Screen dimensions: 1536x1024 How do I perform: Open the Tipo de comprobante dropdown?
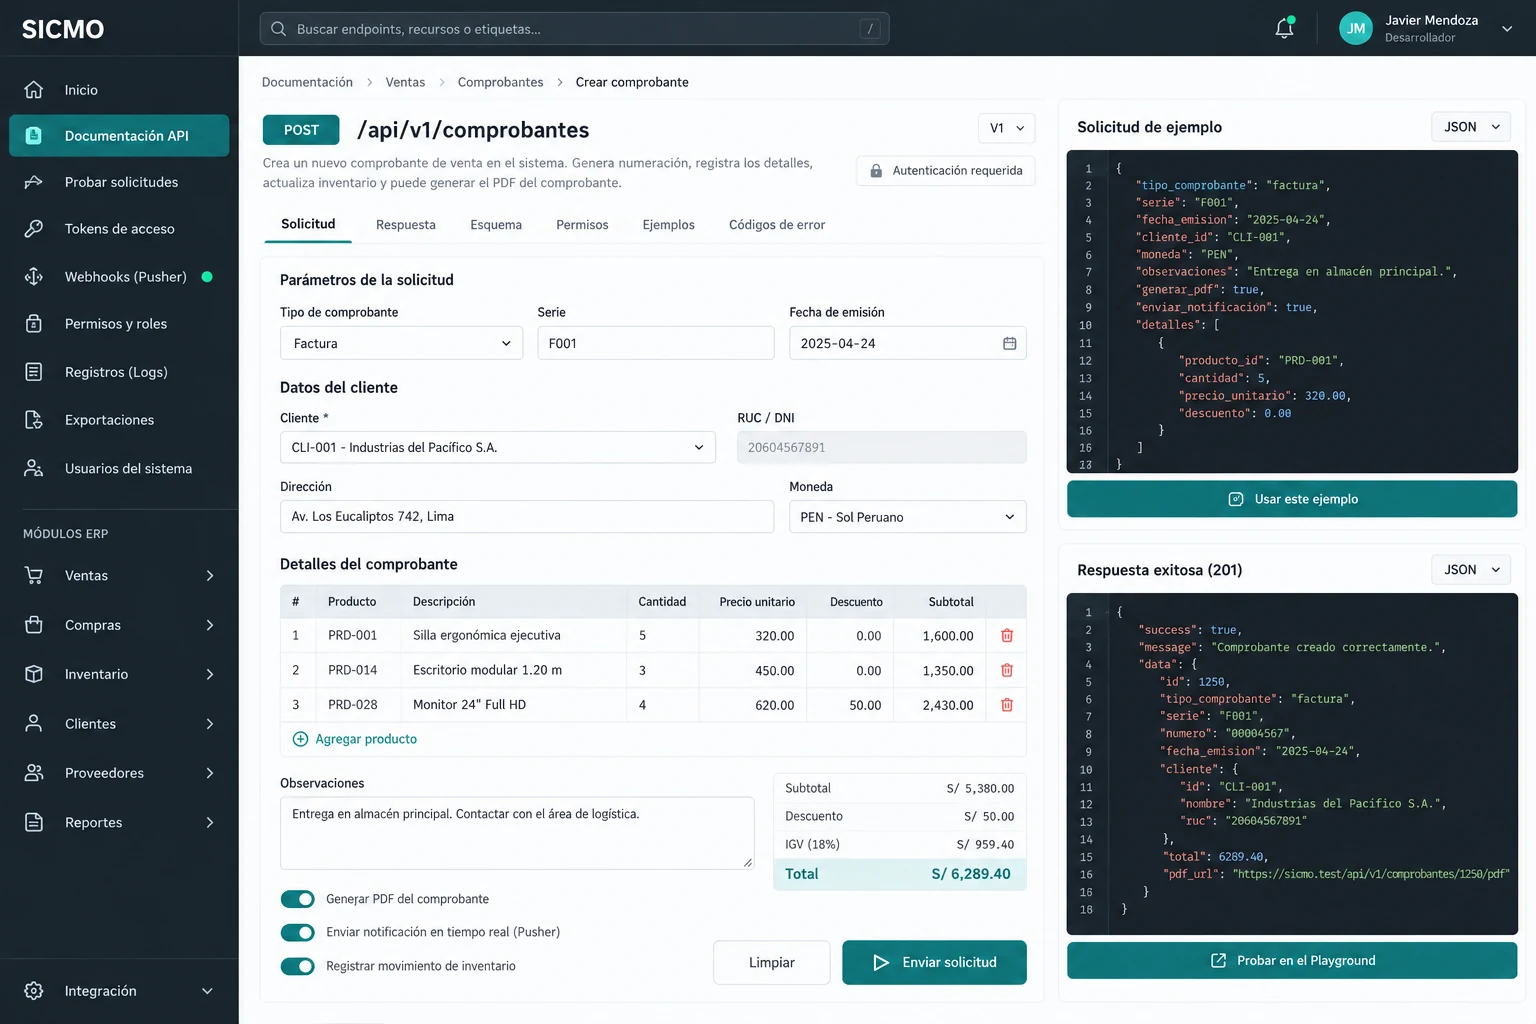pos(401,343)
